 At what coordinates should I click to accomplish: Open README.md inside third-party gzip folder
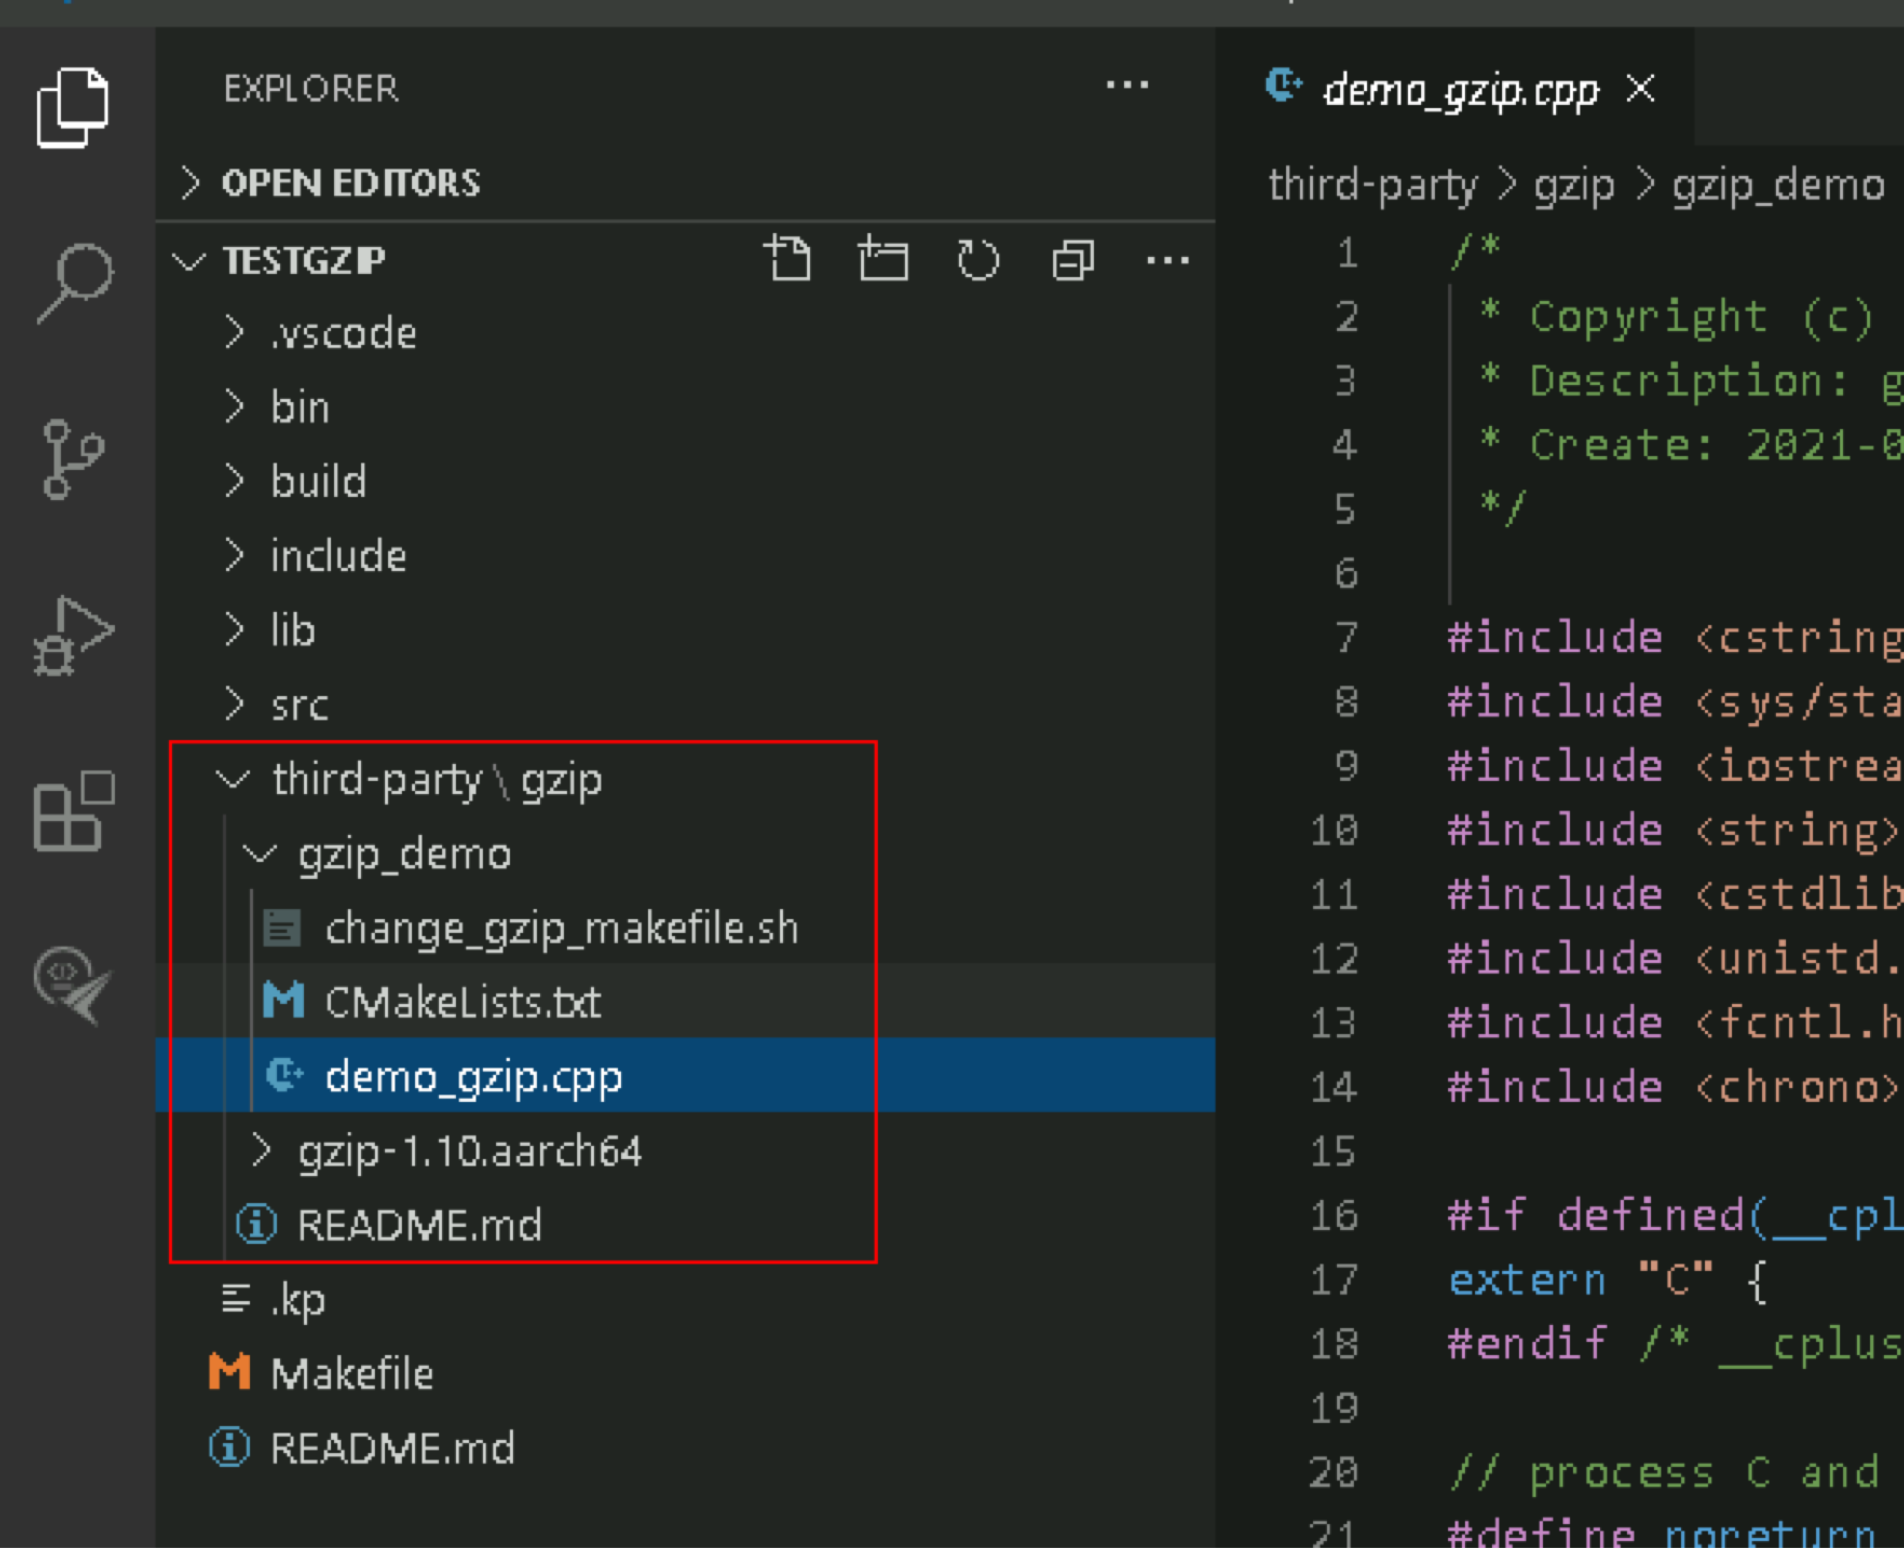686,1225
